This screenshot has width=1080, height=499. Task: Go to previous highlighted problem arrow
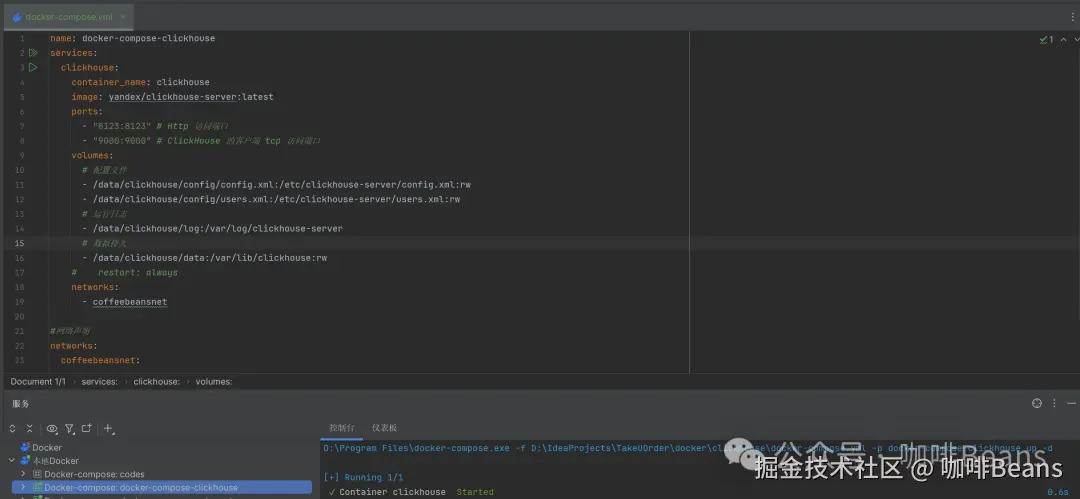point(1064,40)
